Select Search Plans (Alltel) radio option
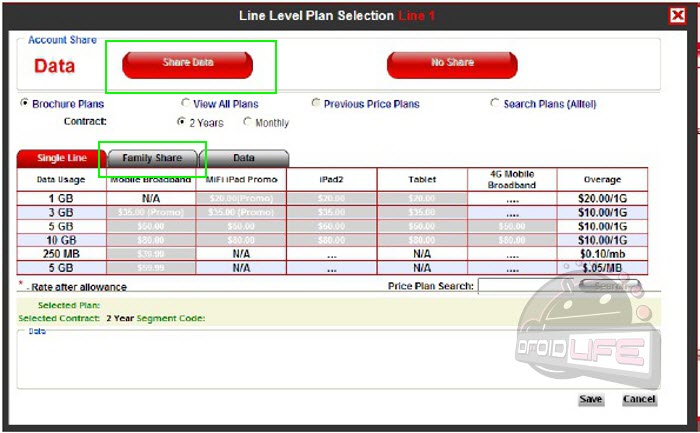700x433 pixels. point(495,103)
